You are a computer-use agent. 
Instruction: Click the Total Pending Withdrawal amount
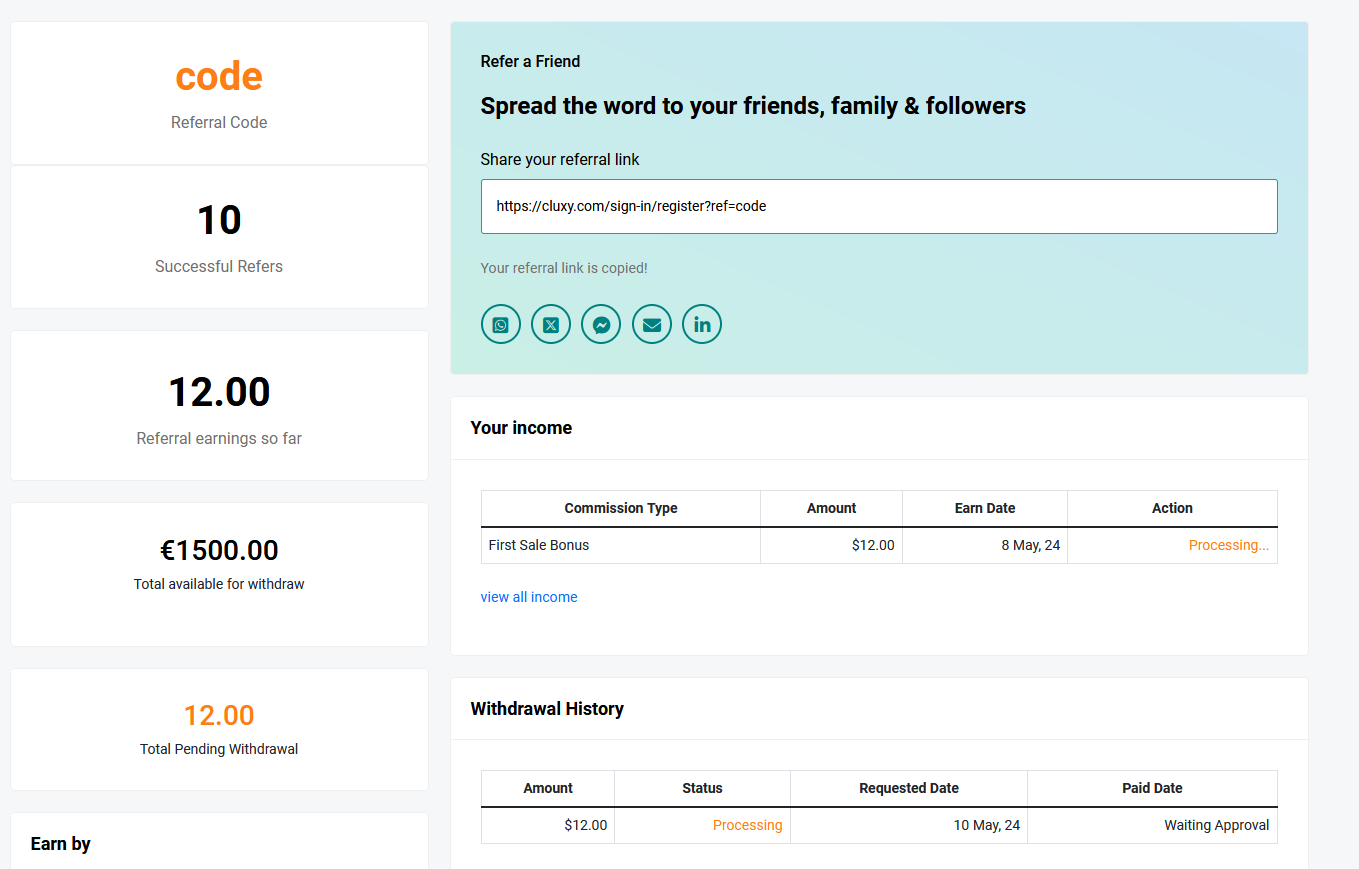point(218,715)
